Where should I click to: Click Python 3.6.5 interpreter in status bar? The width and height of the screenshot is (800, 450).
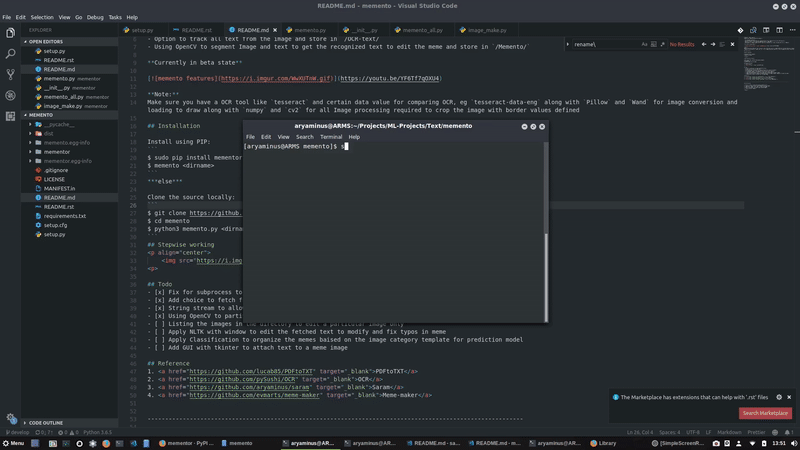tap(97, 432)
